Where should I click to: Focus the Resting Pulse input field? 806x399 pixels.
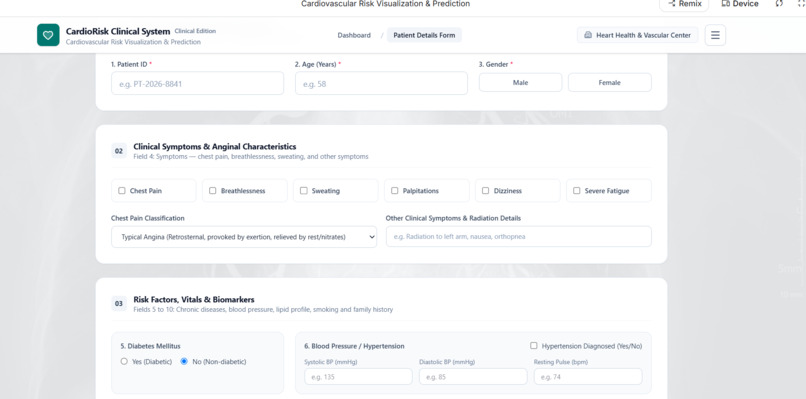[x=588, y=376]
